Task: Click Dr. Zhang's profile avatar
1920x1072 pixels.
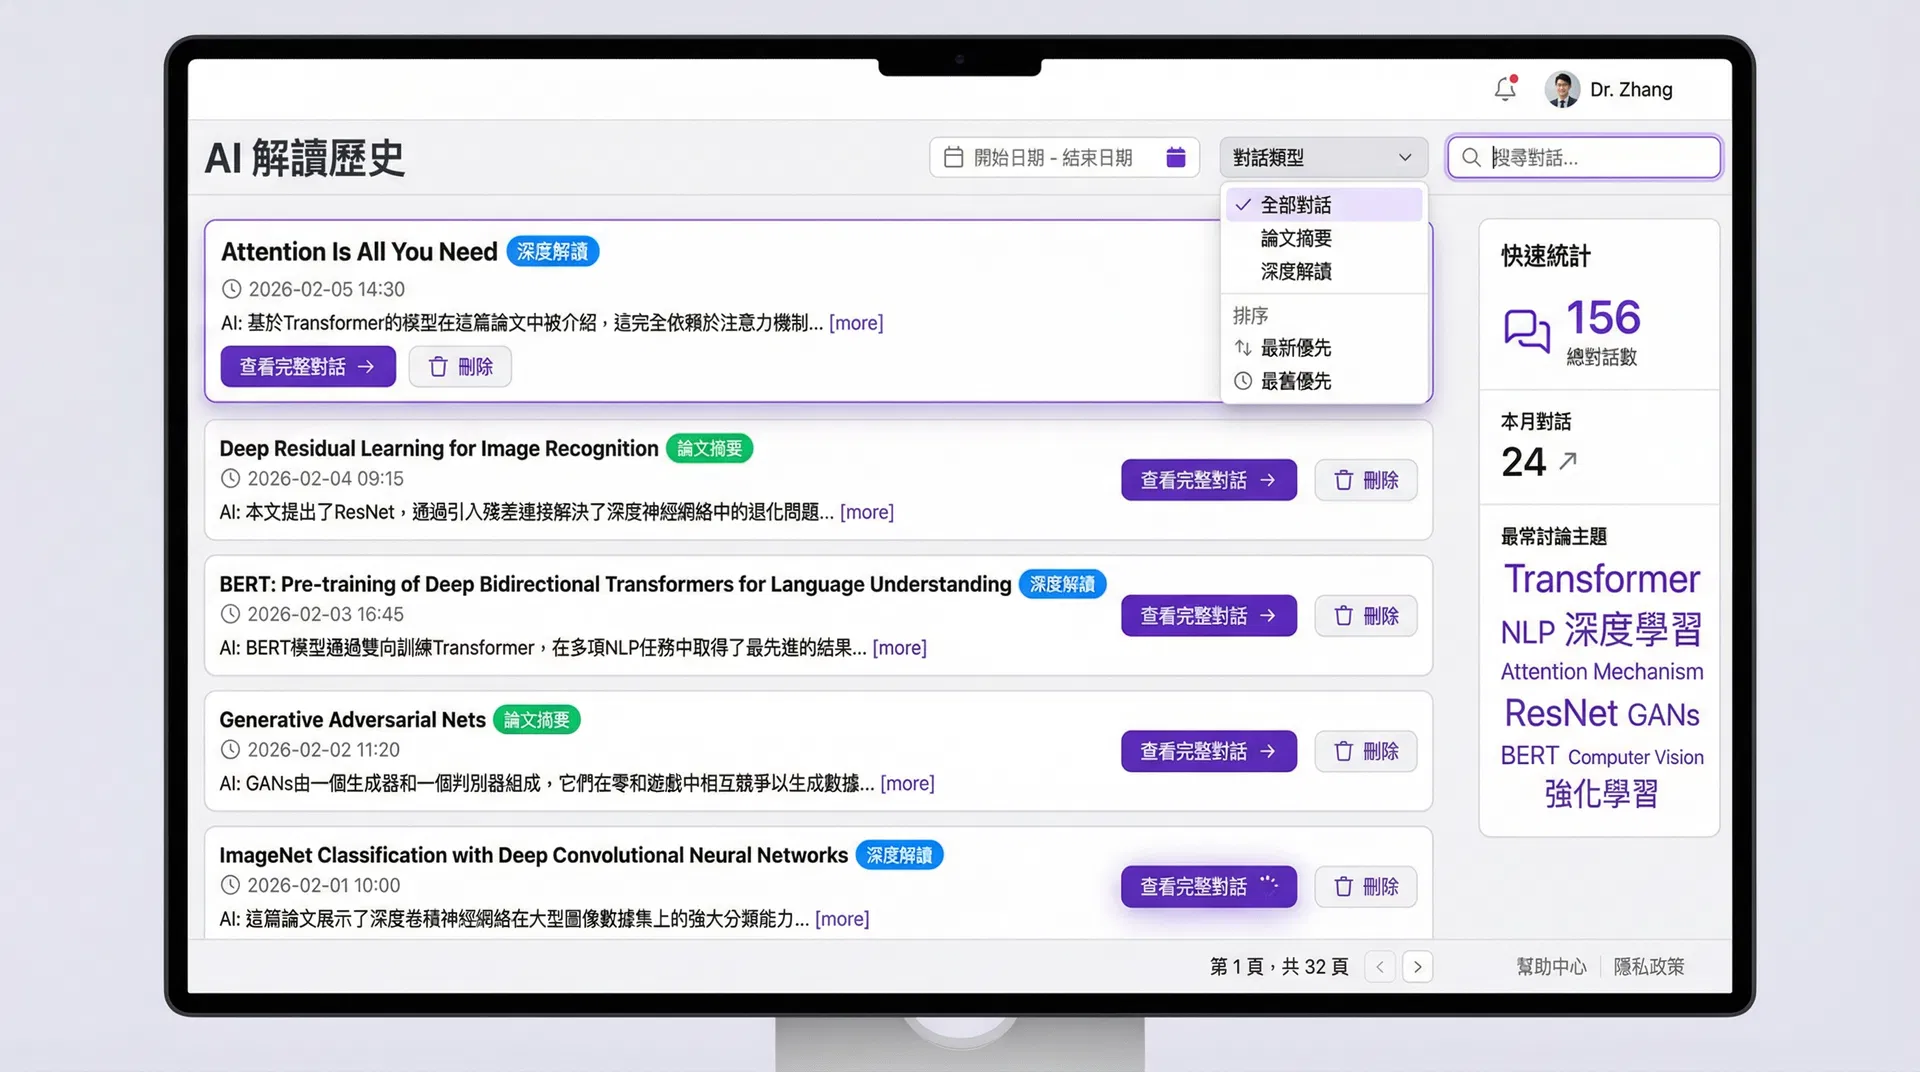Action: [x=1562, y=89]
